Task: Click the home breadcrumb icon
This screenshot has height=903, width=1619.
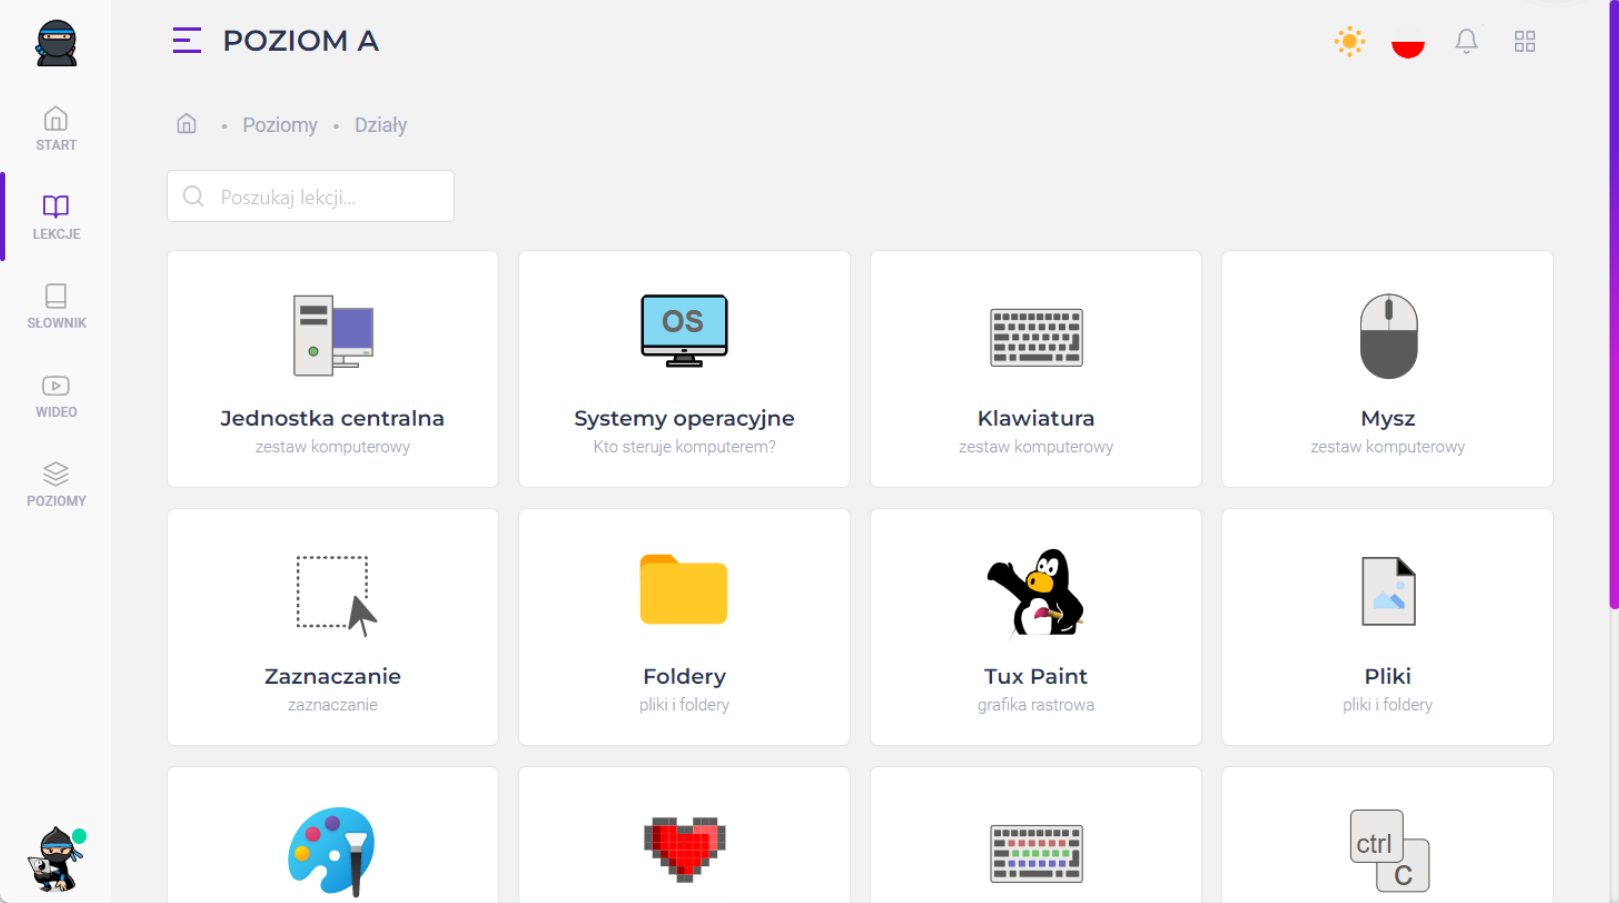Action: pos(187,124)
